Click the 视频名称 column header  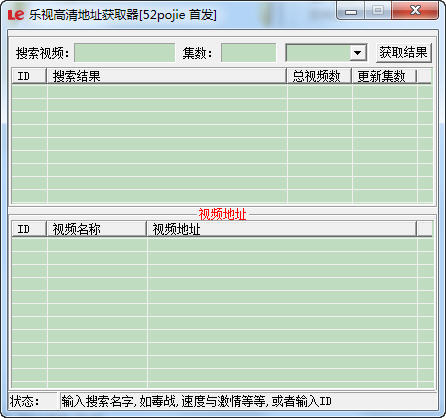96,229
